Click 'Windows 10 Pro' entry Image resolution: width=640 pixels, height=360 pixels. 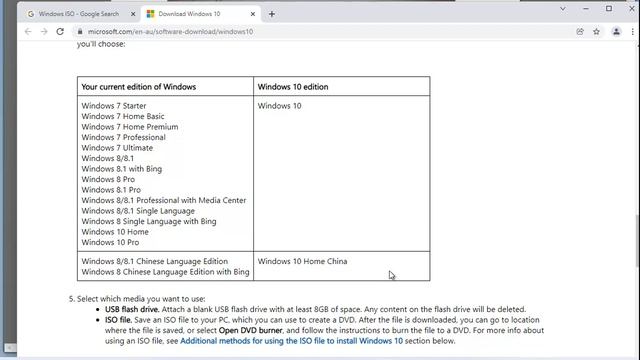point(110,242)
